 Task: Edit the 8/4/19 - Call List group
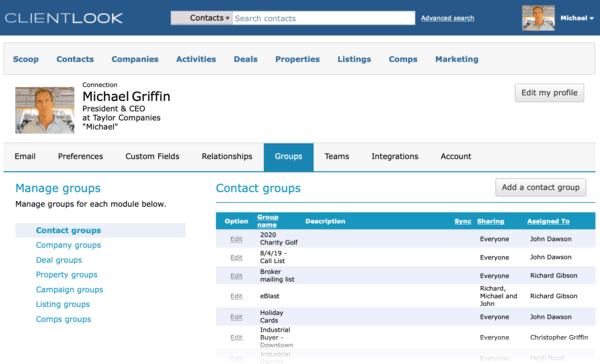pyautogui.click(x=236, y=257)
